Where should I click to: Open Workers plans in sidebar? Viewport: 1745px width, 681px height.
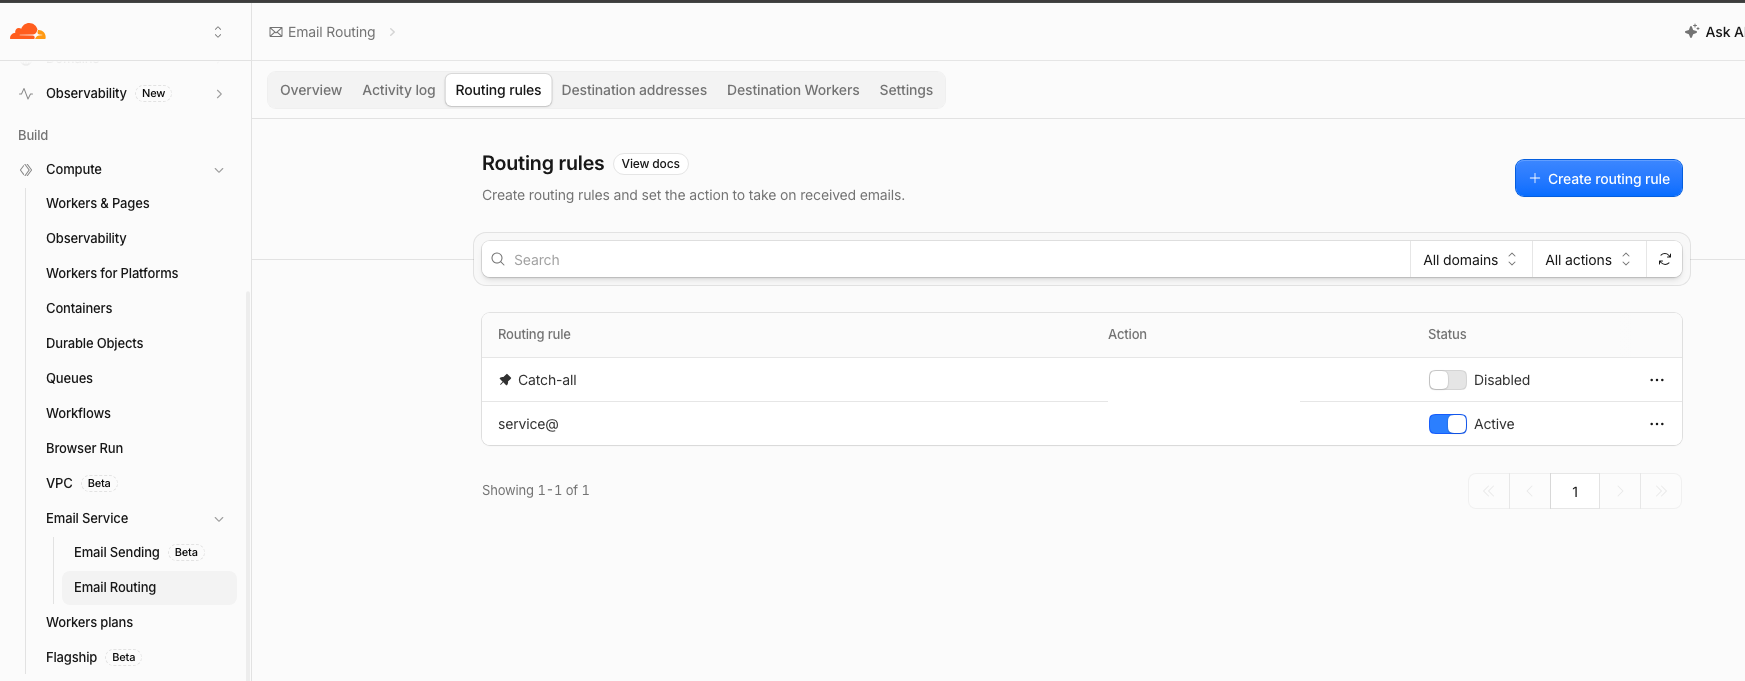(89, 622)
